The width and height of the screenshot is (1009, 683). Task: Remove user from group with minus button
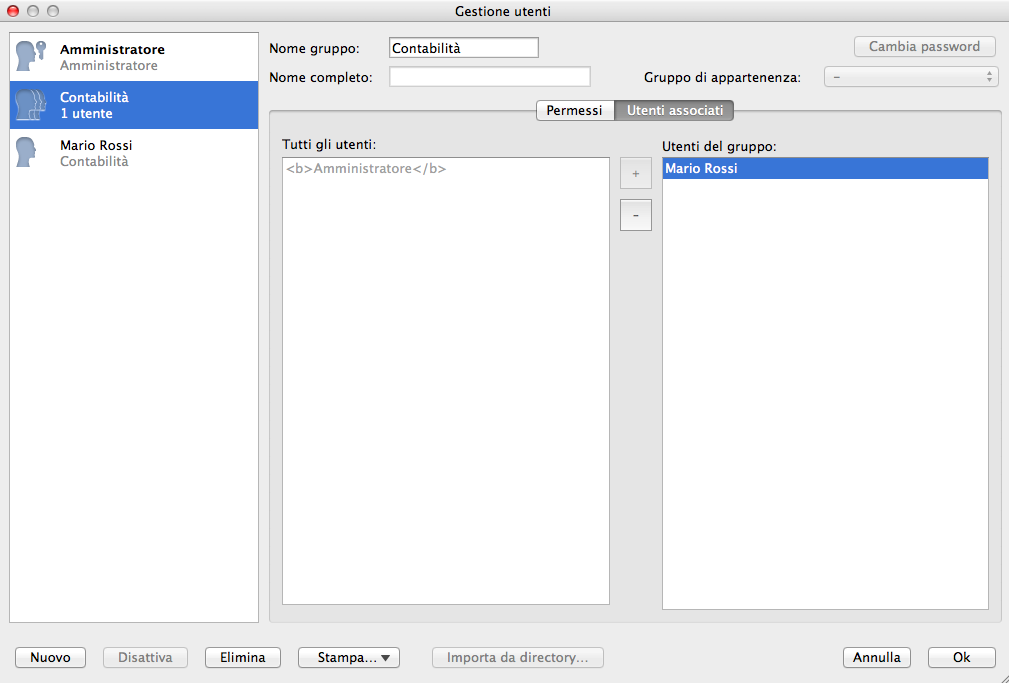click(635, 215)
